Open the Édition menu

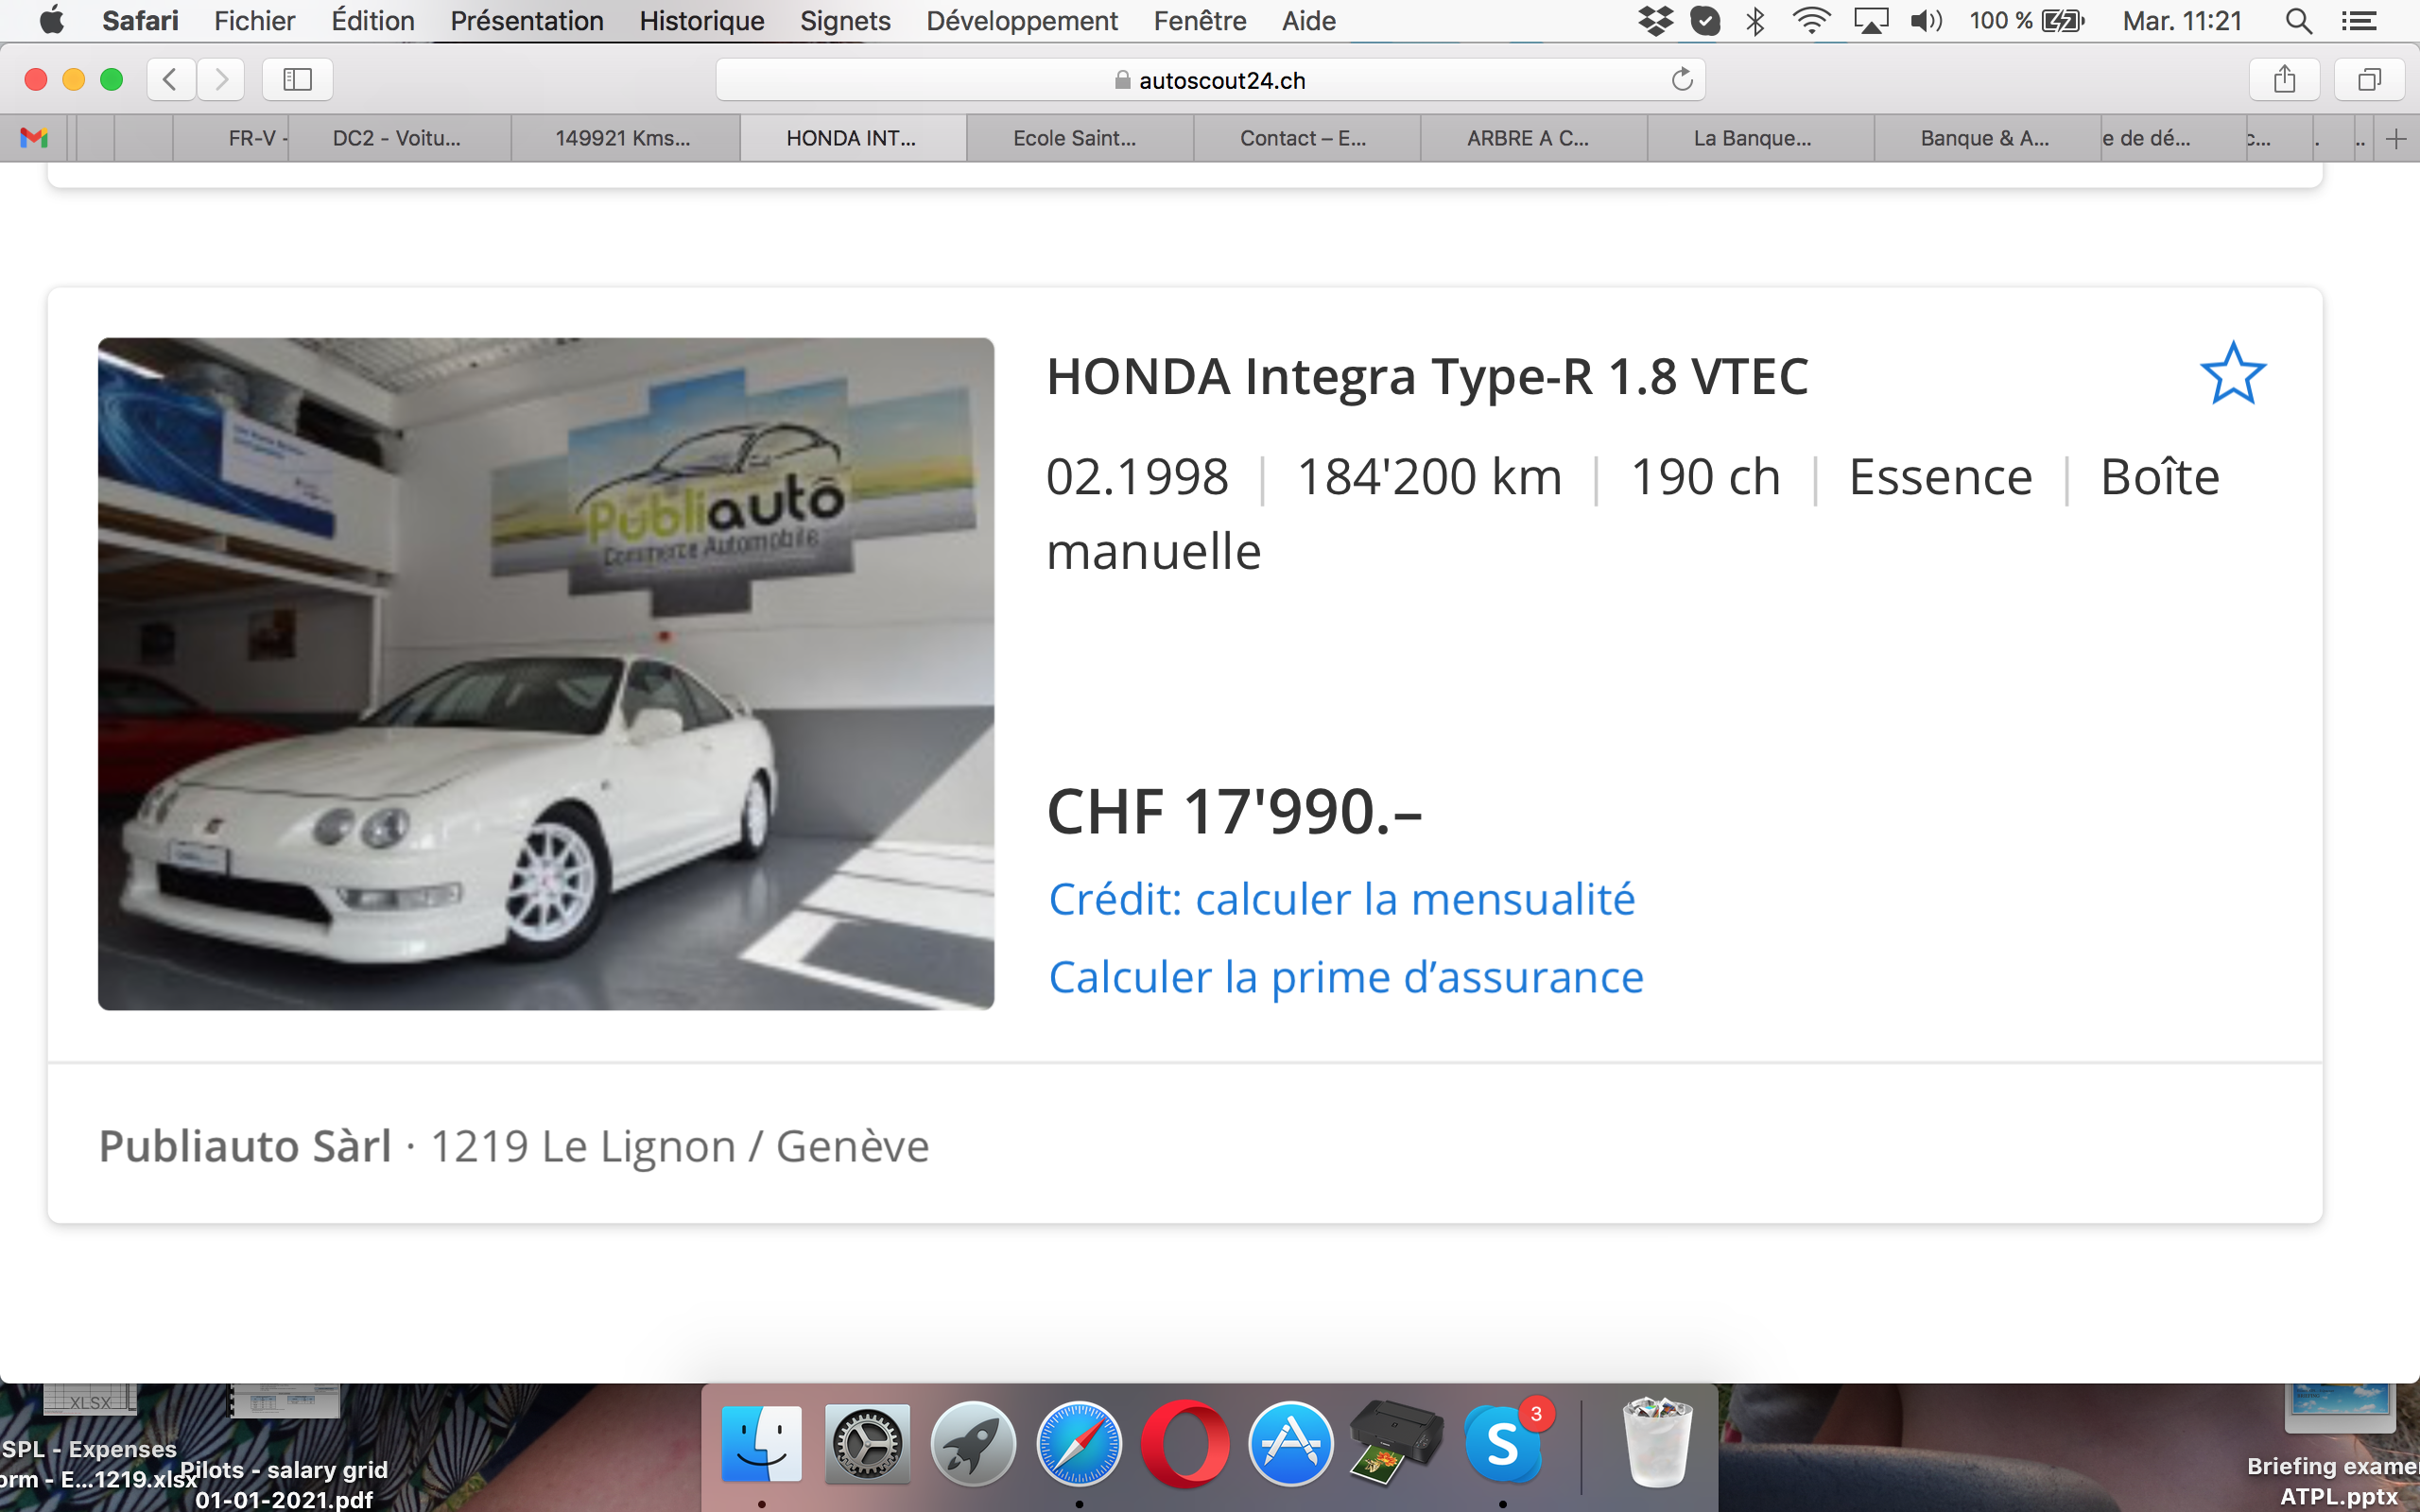373,20
